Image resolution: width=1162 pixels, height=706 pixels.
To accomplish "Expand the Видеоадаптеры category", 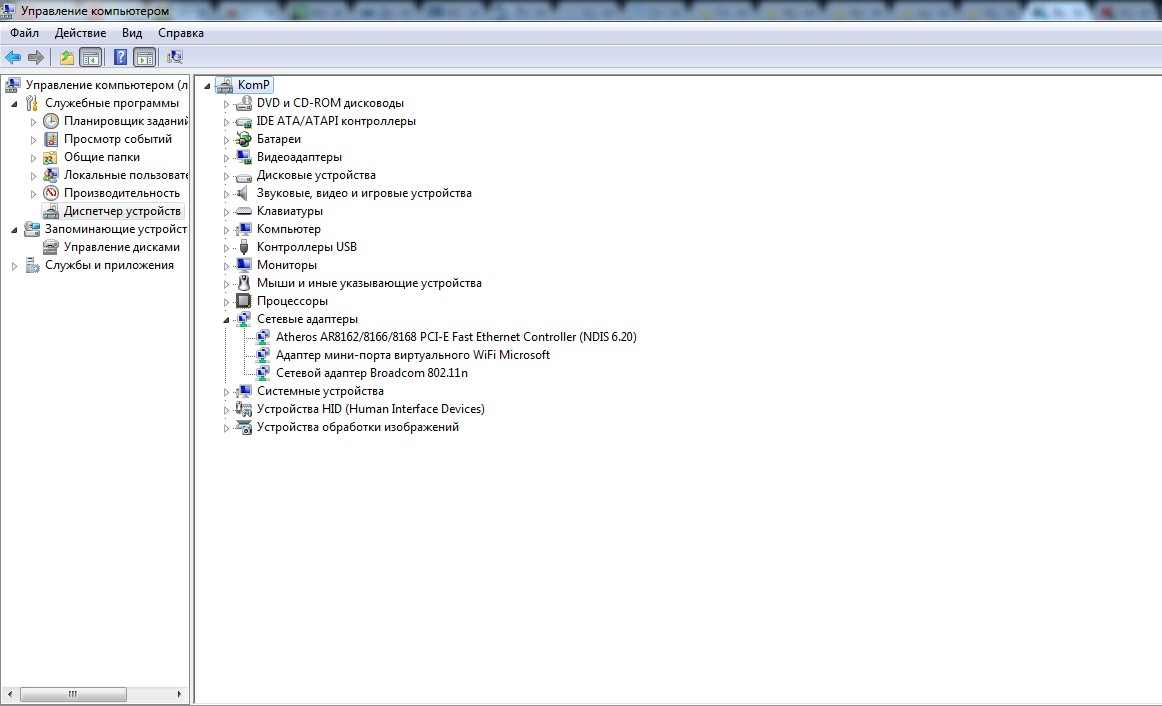I will (x=227, y=158).
